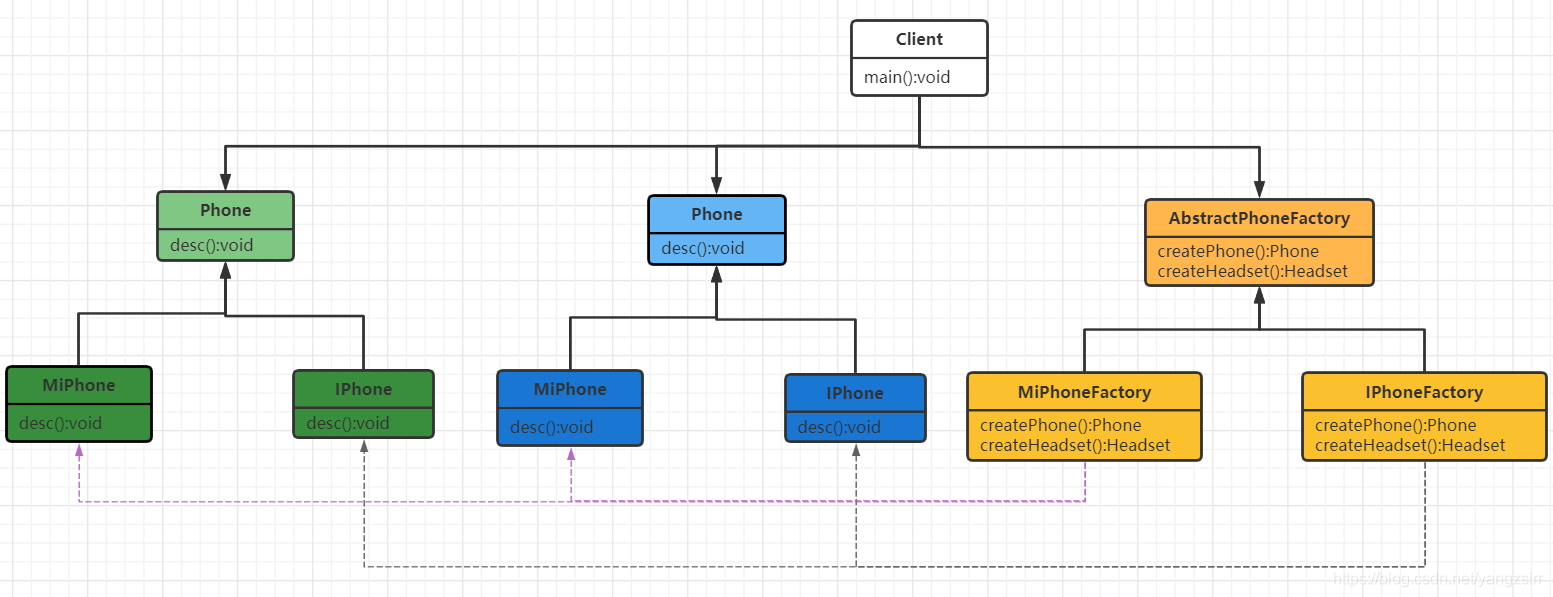Select the dark blue MiPhone class title
The image size is (1553, 597).
coord(570,389)
